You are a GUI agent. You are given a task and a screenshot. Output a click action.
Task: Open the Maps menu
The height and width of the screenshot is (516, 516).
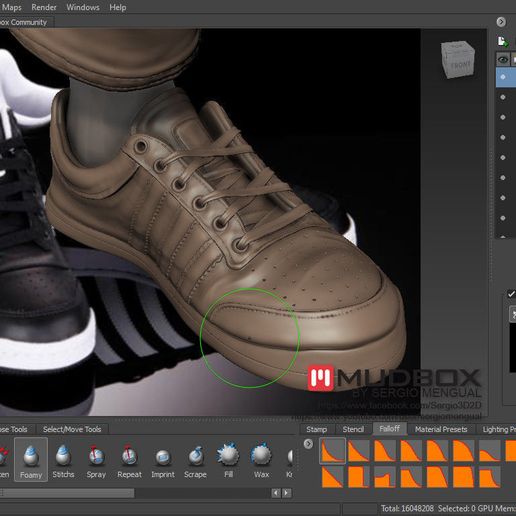11,7
